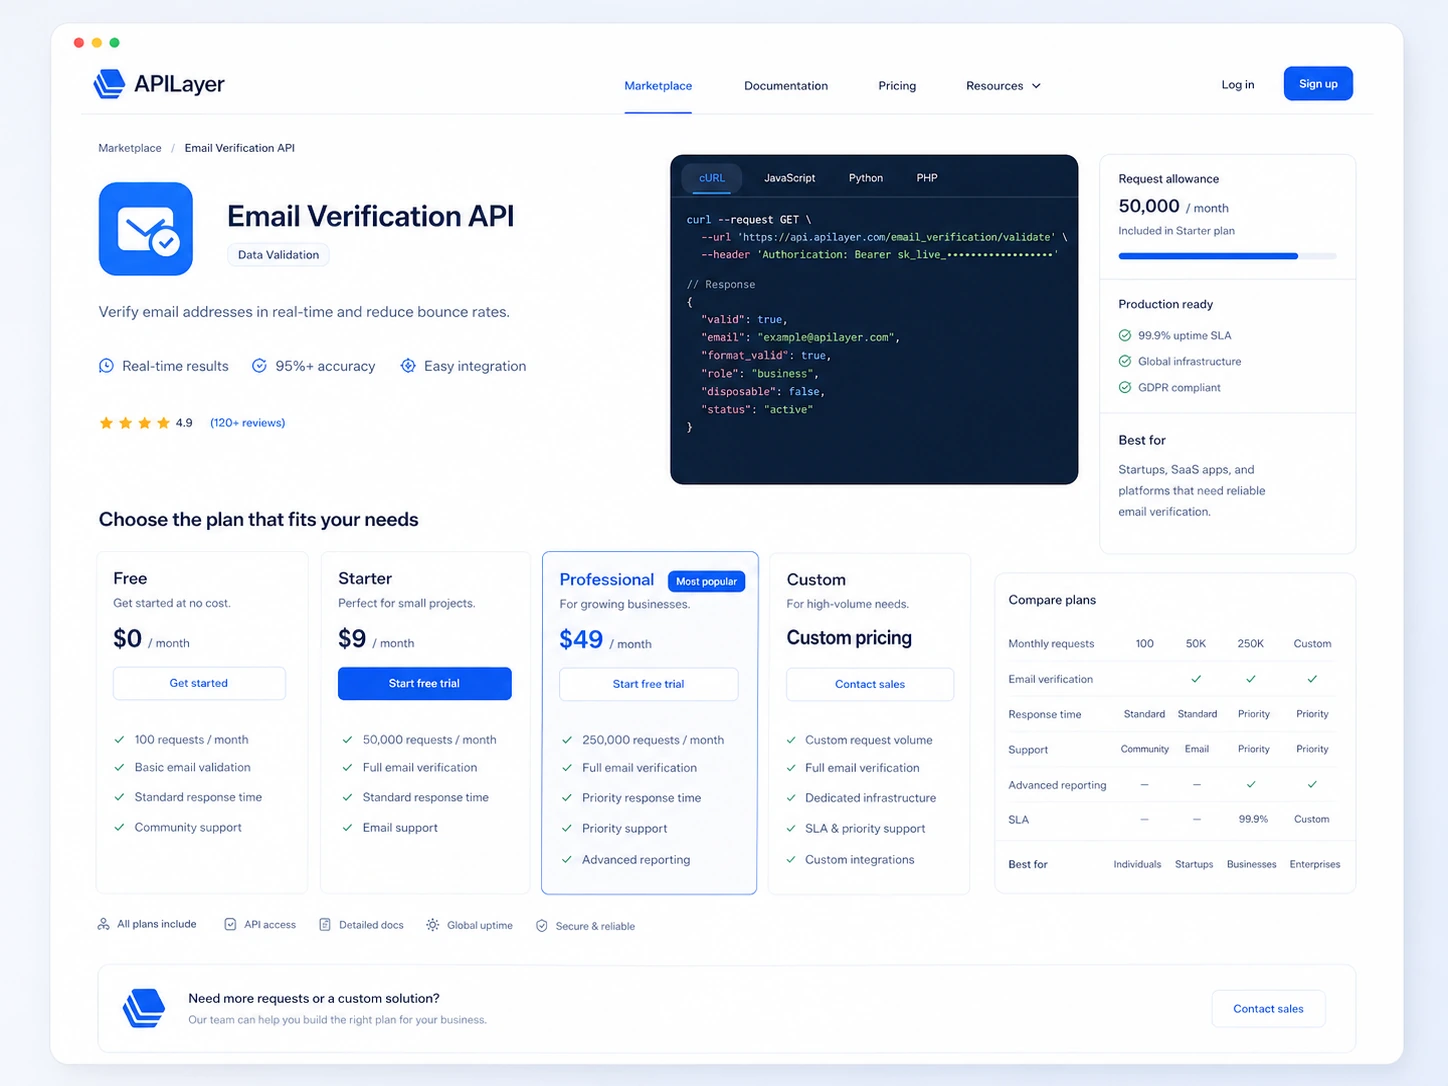Viewport: 1448px width, 1086px height.
Task: Click "Individuals" in Best for row
Action: pyautogui.click(x=1138, y=864)
